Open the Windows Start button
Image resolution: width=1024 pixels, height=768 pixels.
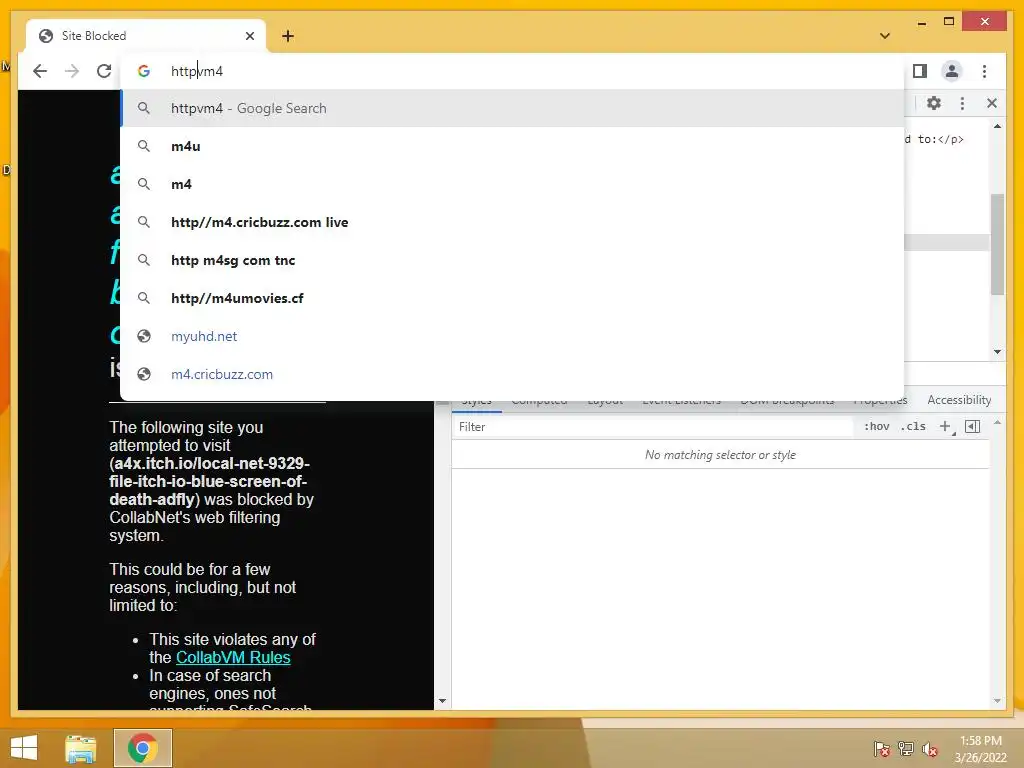tap(24, 748)
